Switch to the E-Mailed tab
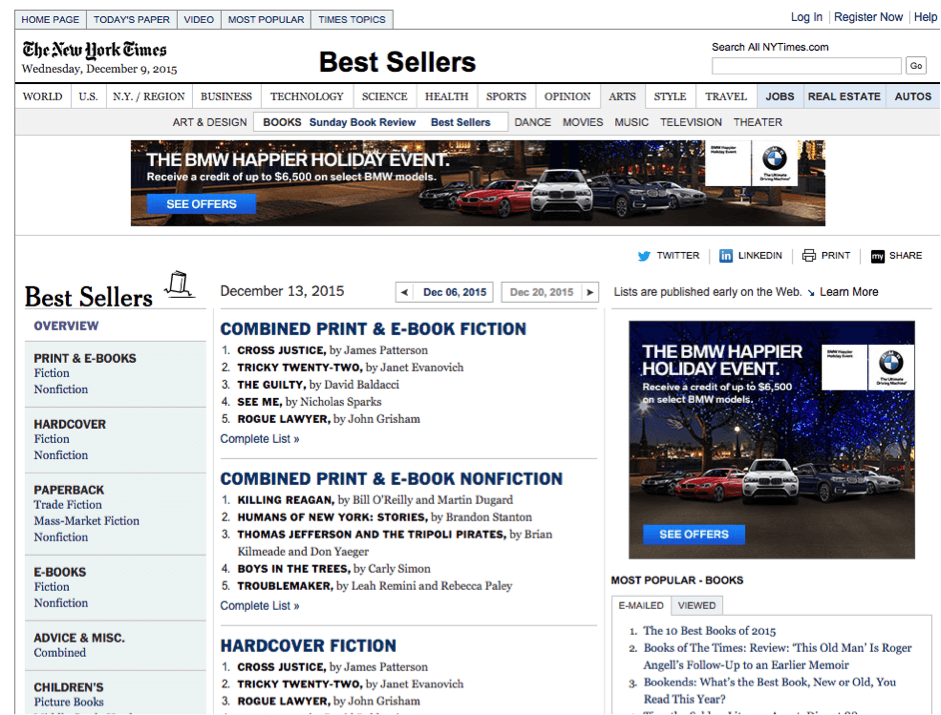Image resolution: width=941 pixels, height=715 pixels. pyautogui.click(x=641, y=605)
